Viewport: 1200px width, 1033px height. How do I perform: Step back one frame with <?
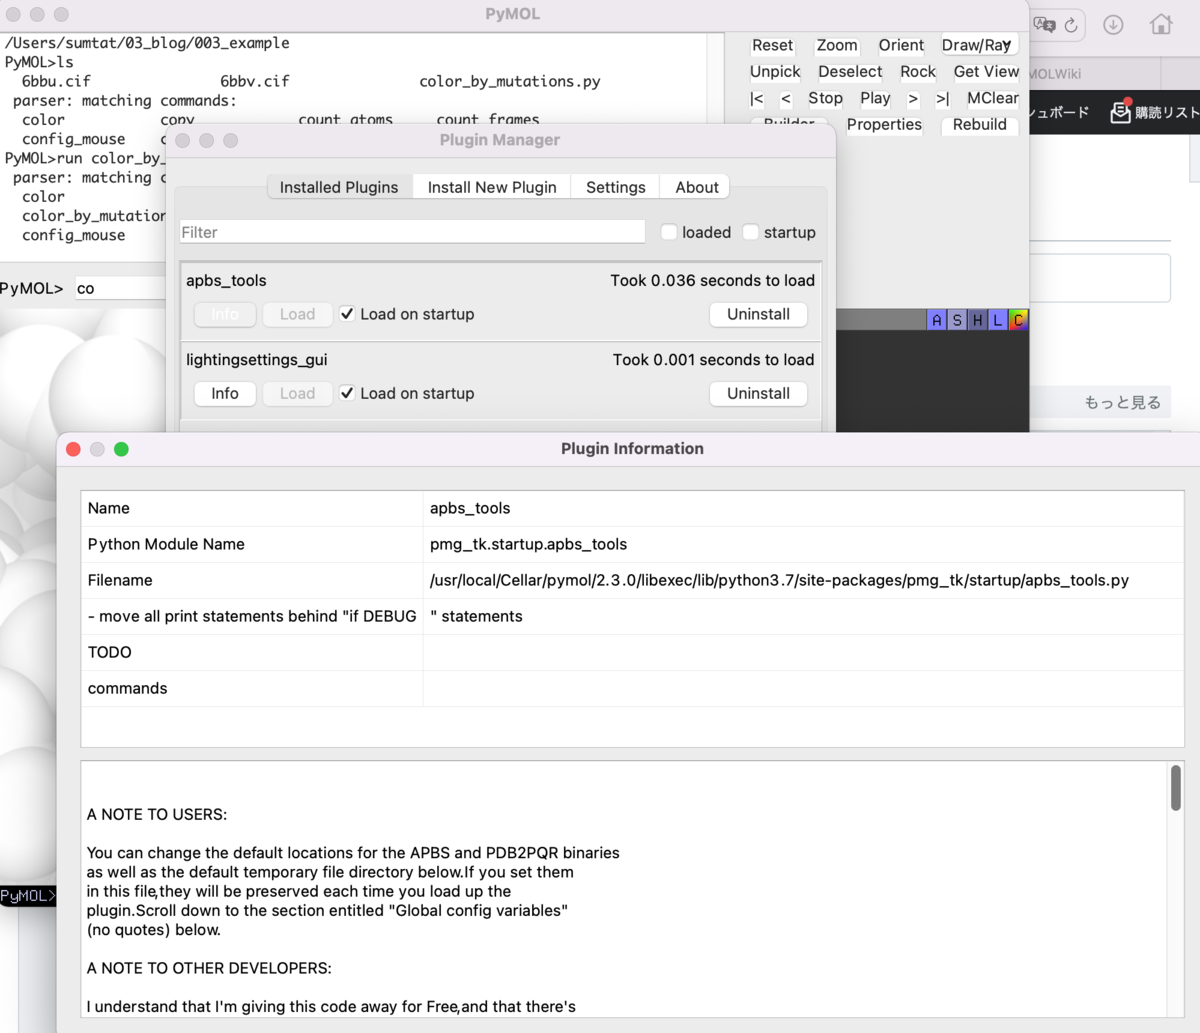[786, 98]
